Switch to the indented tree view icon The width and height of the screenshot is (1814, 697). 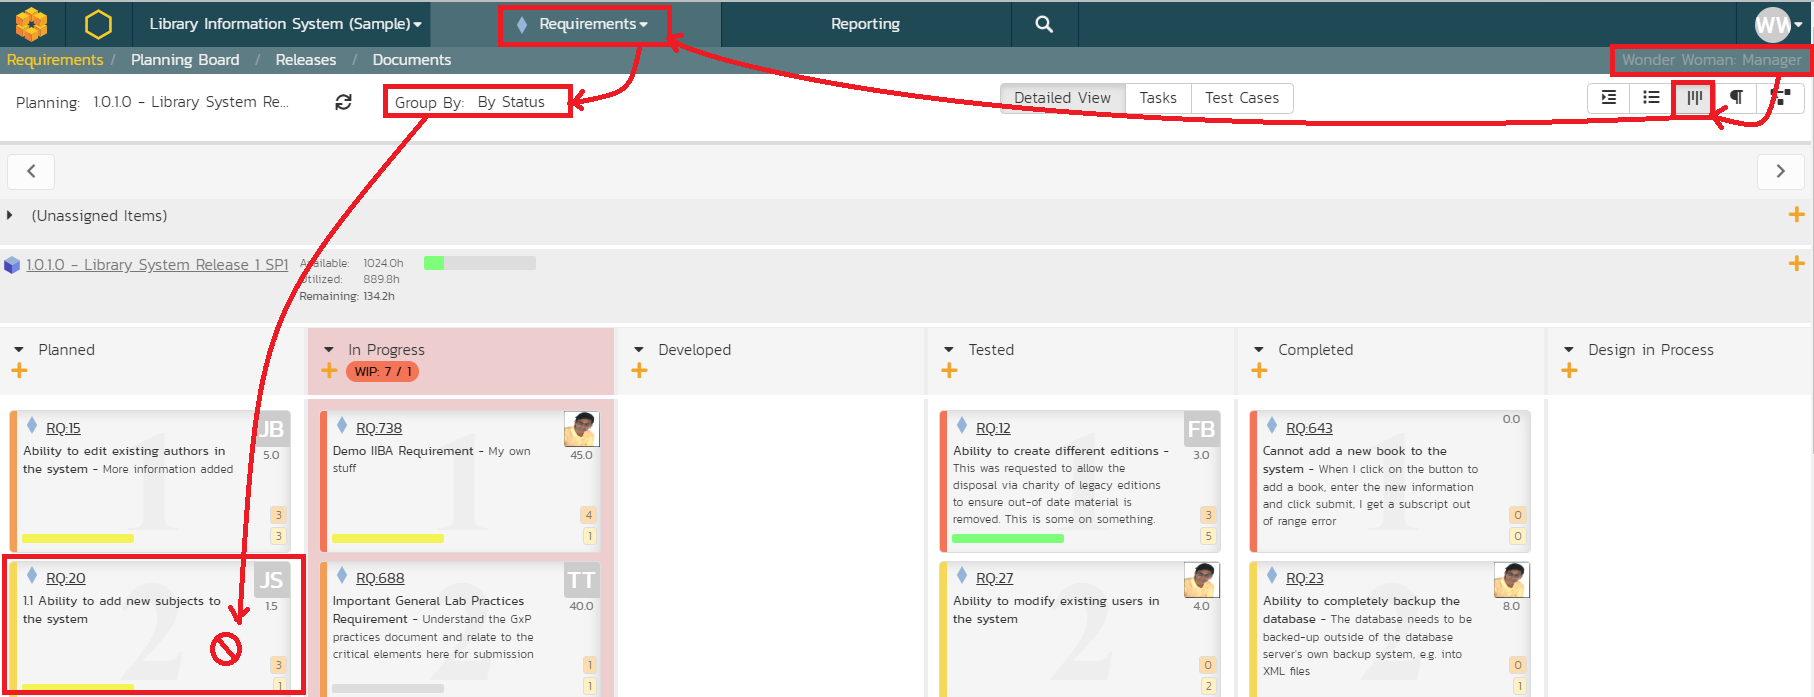(1608, 98)
